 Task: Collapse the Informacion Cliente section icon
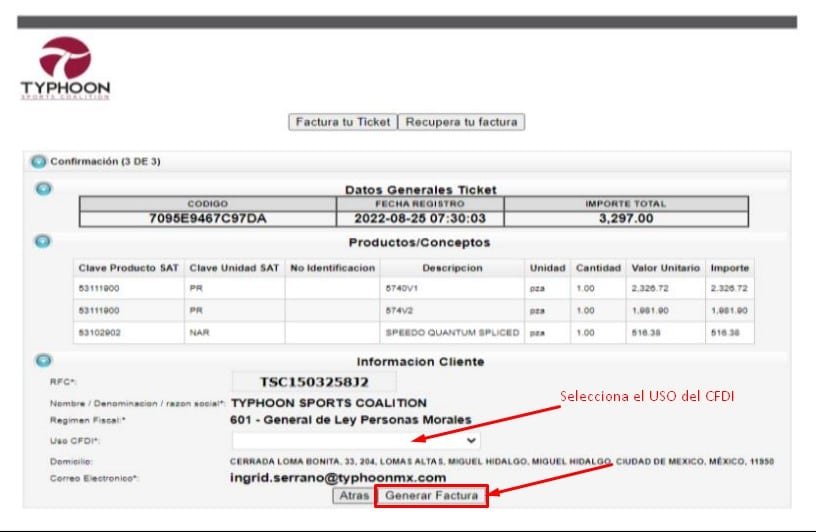[x=43, y=360]
